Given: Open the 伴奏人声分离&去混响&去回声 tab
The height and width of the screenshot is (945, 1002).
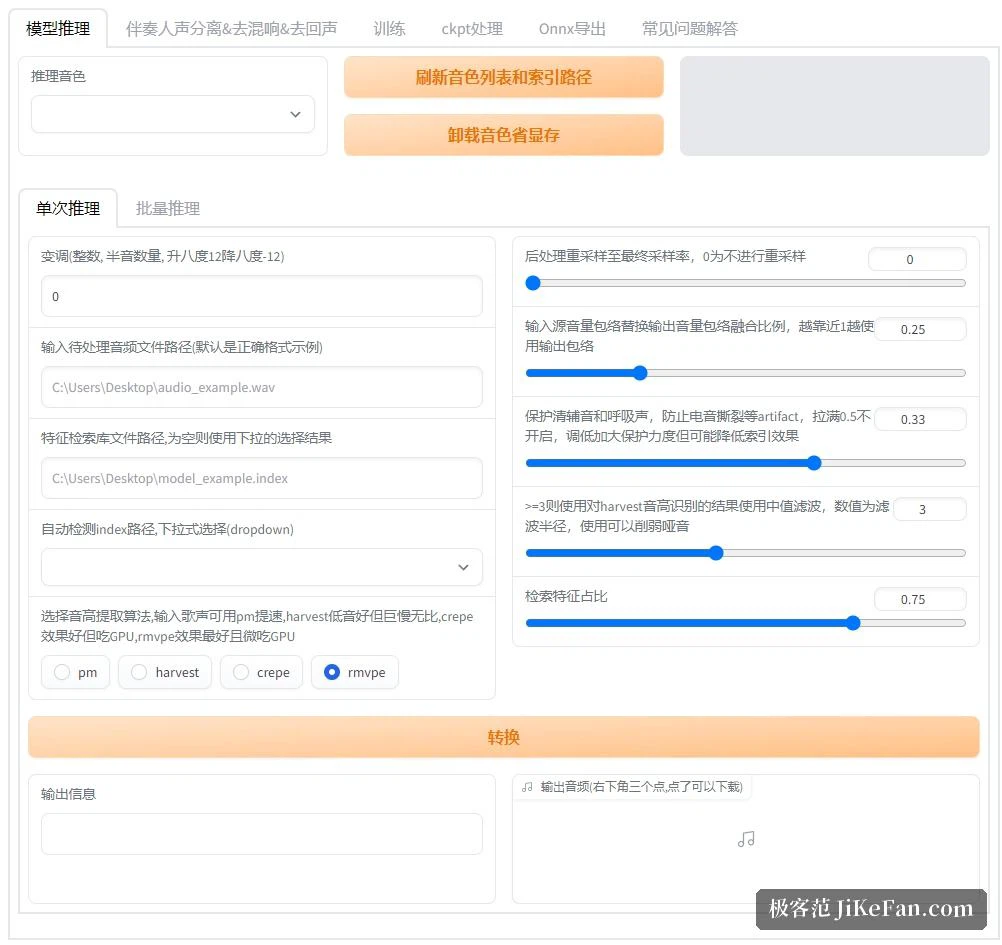Looking at the screenshot, I should pyautogui.click(x=231, y=29).
